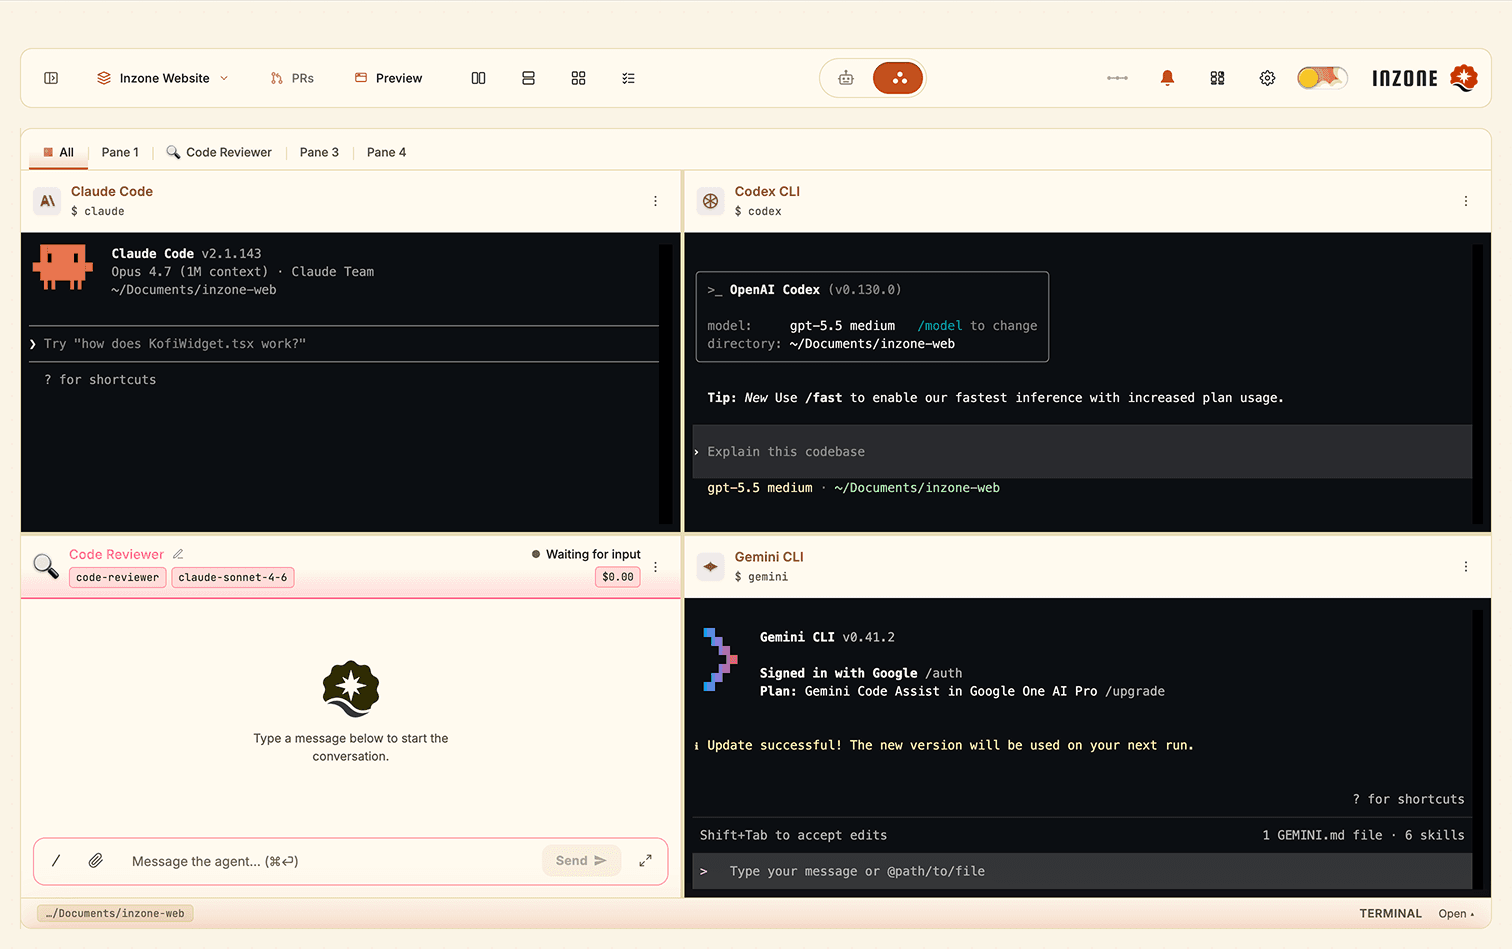The height and width of the screenshot is (949, 1512).
Task: Click the Codex 'Explain this codebase' prompt
Action: [1082, 452]
